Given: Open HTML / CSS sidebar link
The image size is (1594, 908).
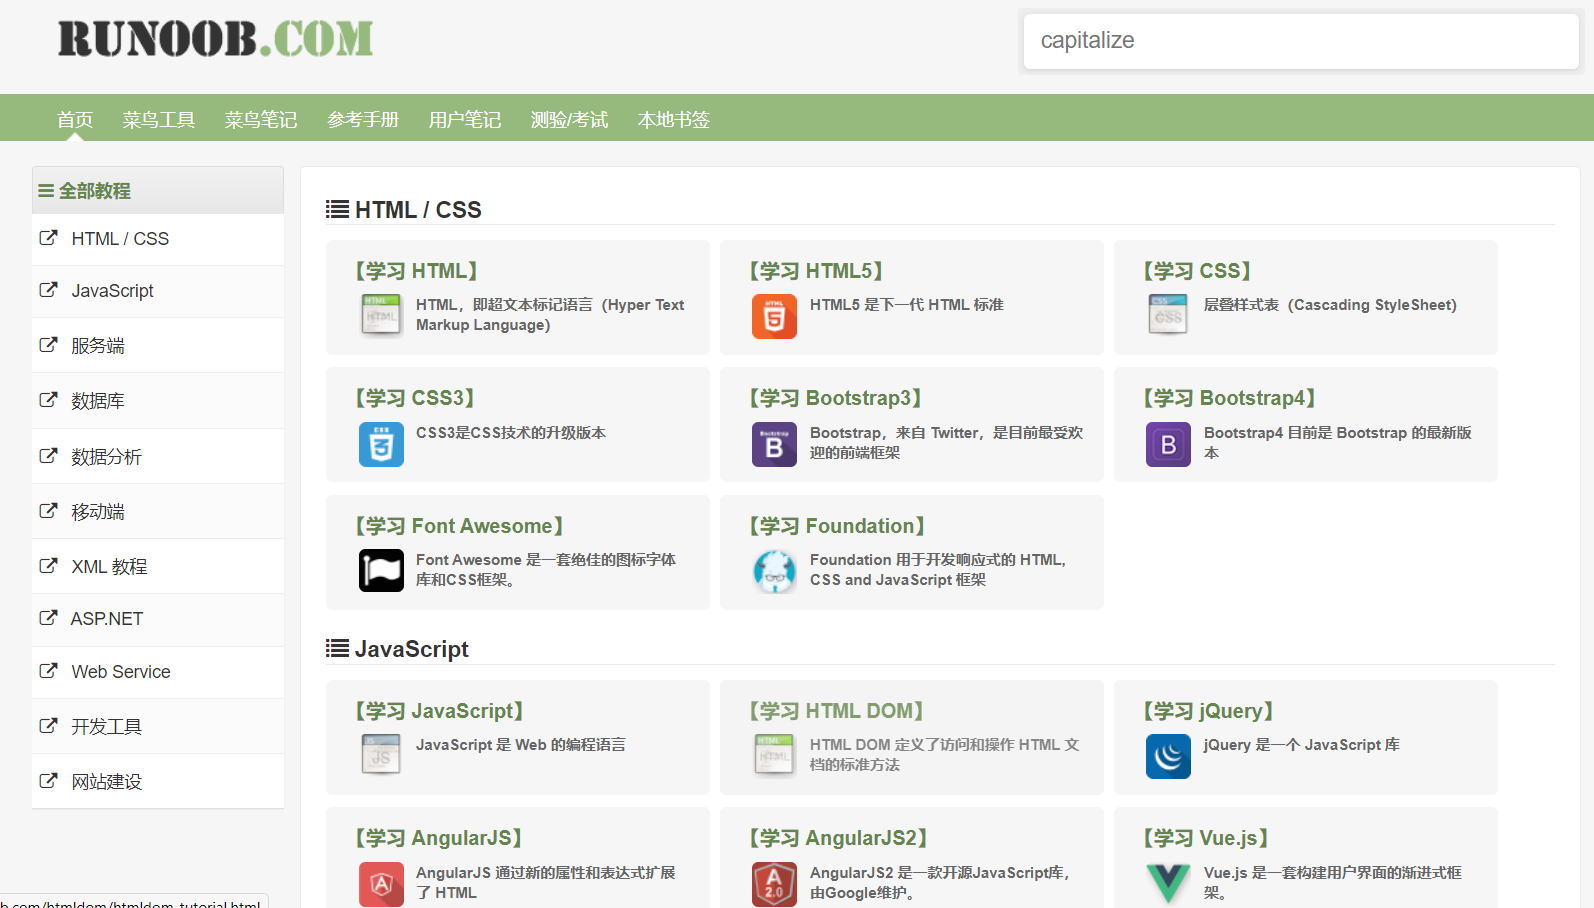Looking at the screenshot, I should click(x=120, y=239).
